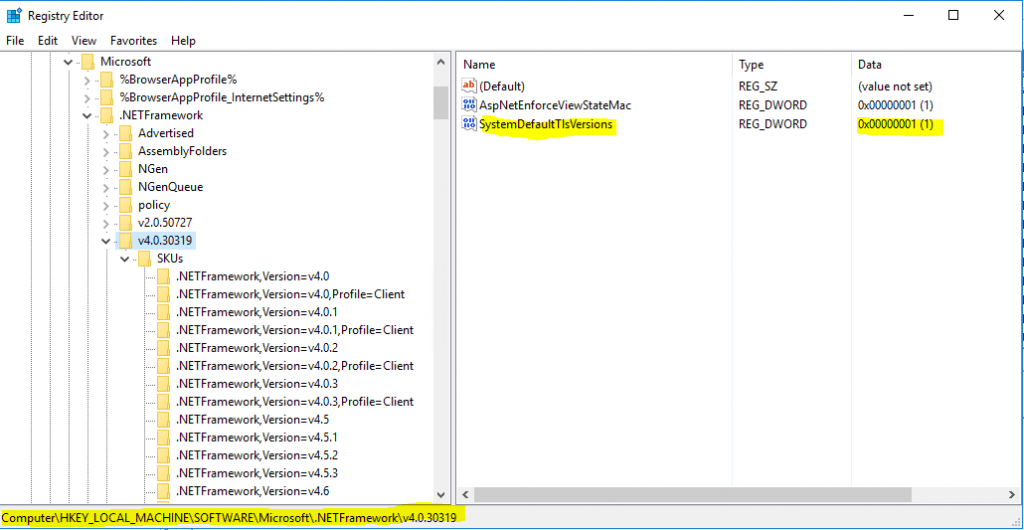Select the .NETFramework folder icon
The image size is (1024, 530).
[x=107, y=116]
